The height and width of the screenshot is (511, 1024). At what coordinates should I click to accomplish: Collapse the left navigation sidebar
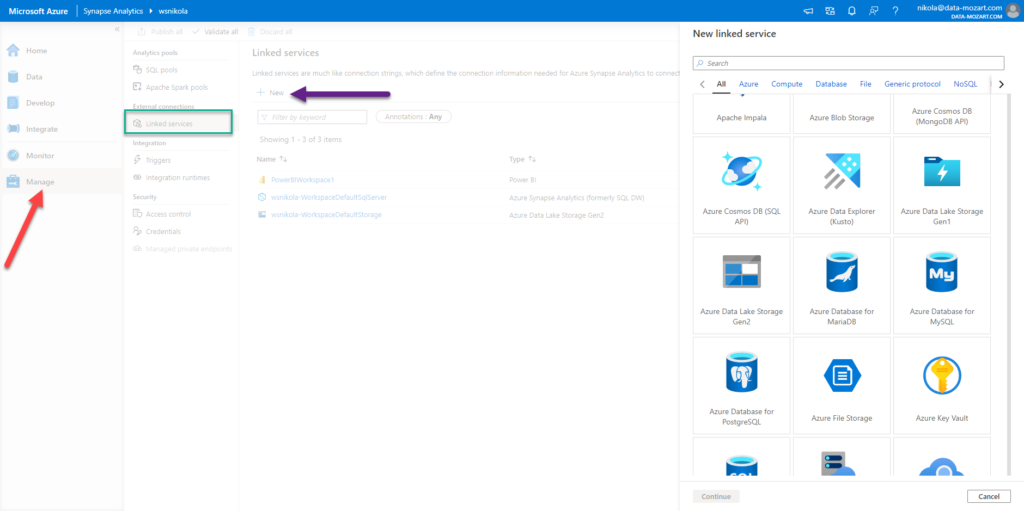[x=117, y=29]
